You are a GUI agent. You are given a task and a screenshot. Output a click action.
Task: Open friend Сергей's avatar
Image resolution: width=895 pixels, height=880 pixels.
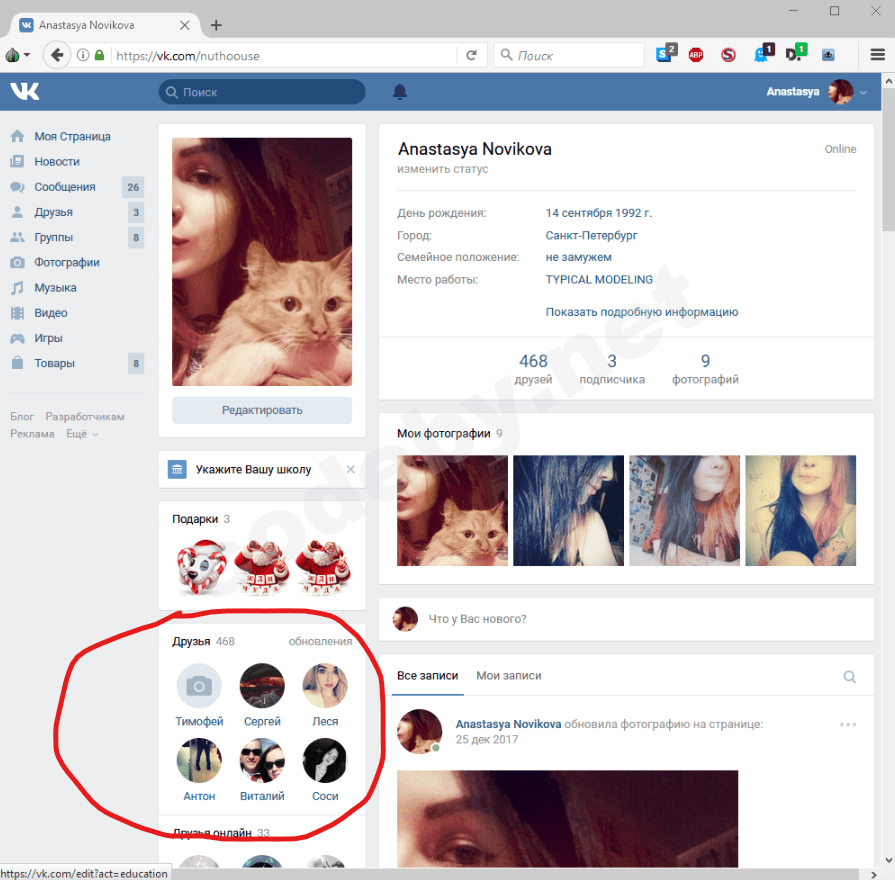click(x=262, y=685)
